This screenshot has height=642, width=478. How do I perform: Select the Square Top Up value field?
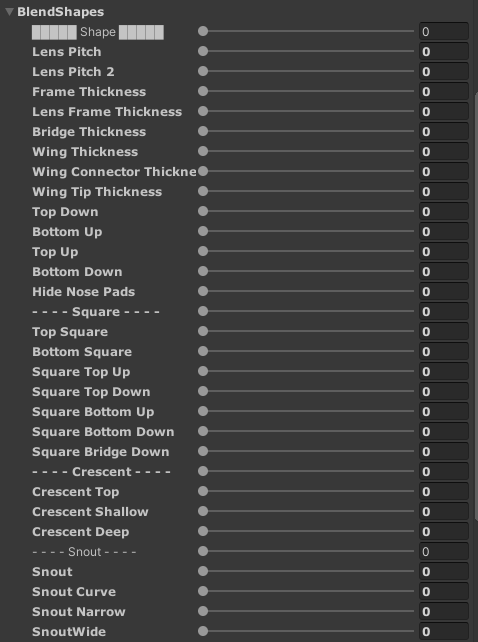point(444,371)
